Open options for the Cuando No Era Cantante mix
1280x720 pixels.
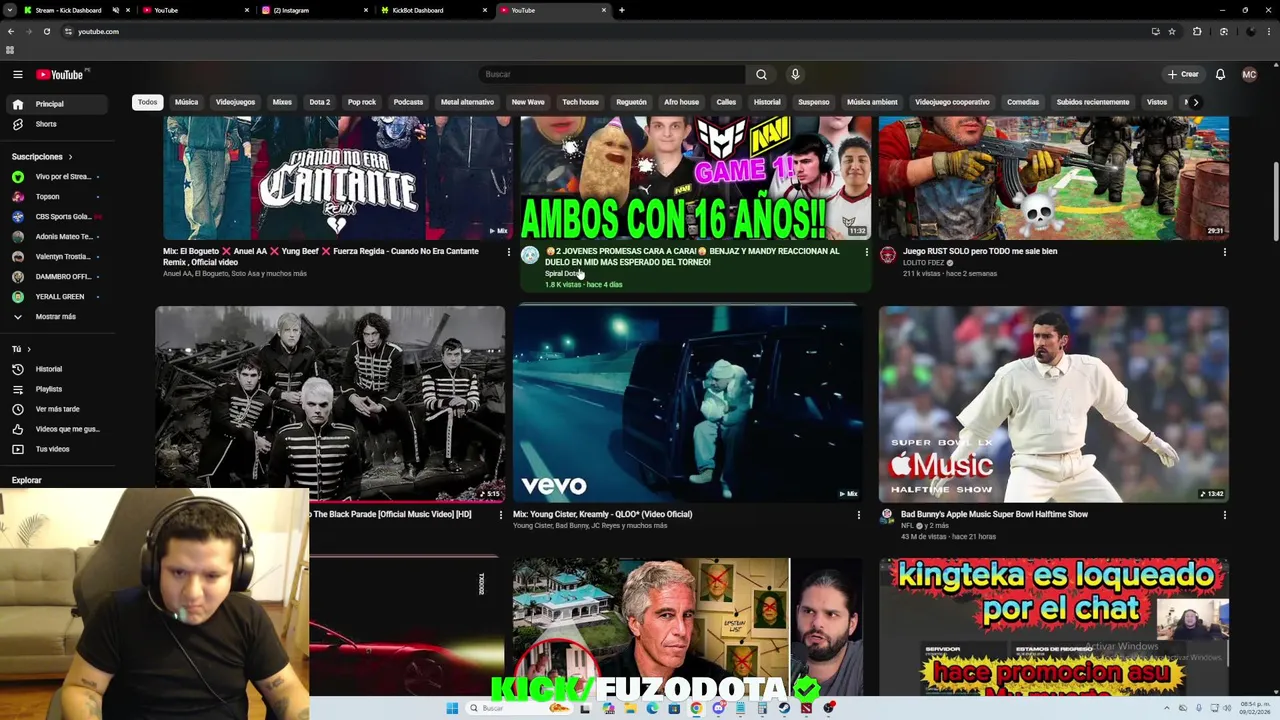(508, 252)
